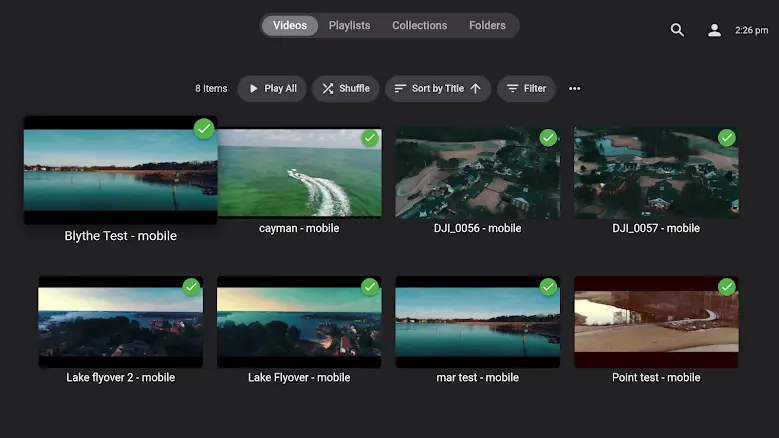Screen dimensions: 779x438
Task: Open the user profile icon
Action: click(x=714, y=30)
